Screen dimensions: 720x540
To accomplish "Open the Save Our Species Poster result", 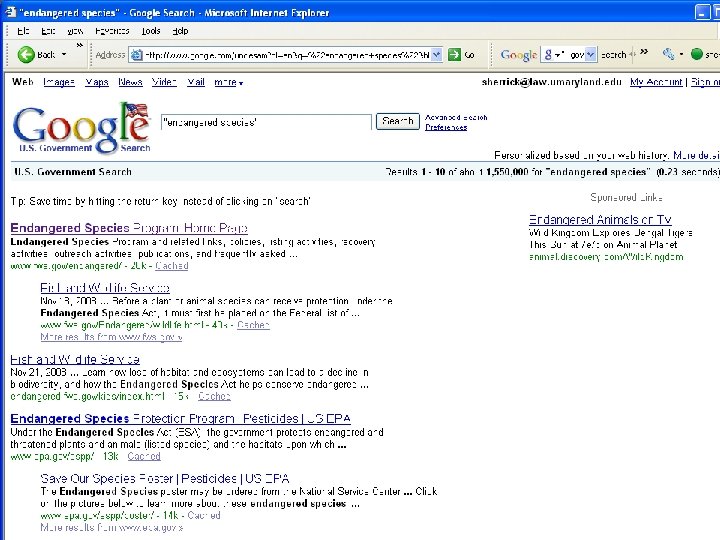I will click(165, 478).
